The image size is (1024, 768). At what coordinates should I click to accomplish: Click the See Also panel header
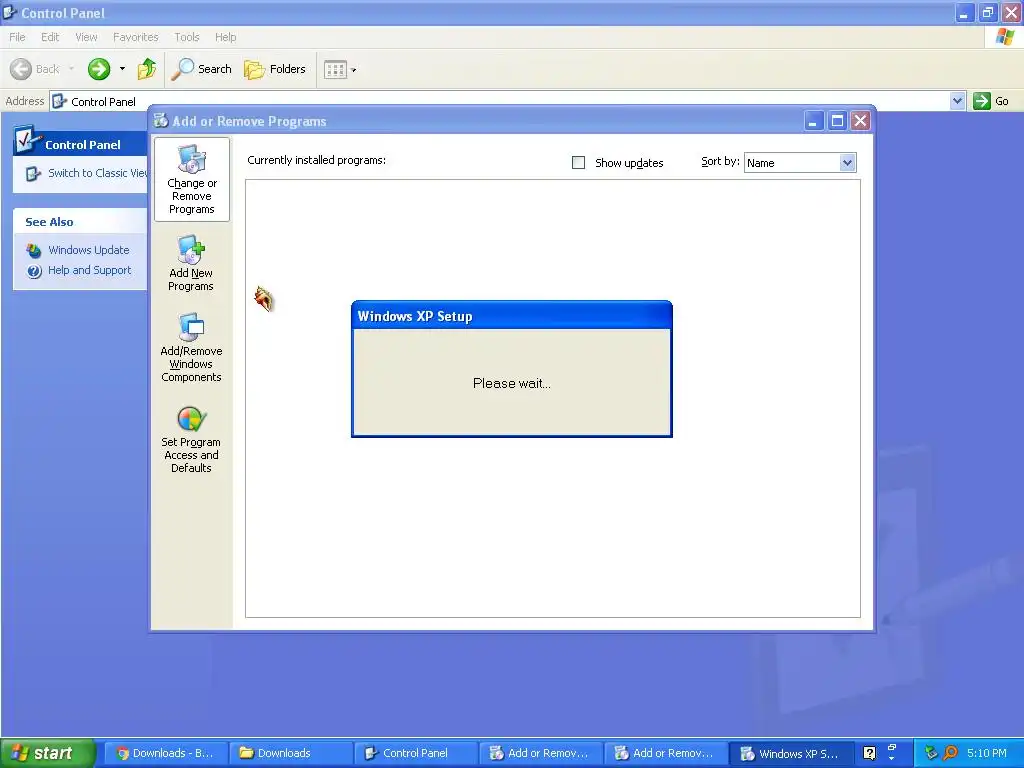point(80,222)
